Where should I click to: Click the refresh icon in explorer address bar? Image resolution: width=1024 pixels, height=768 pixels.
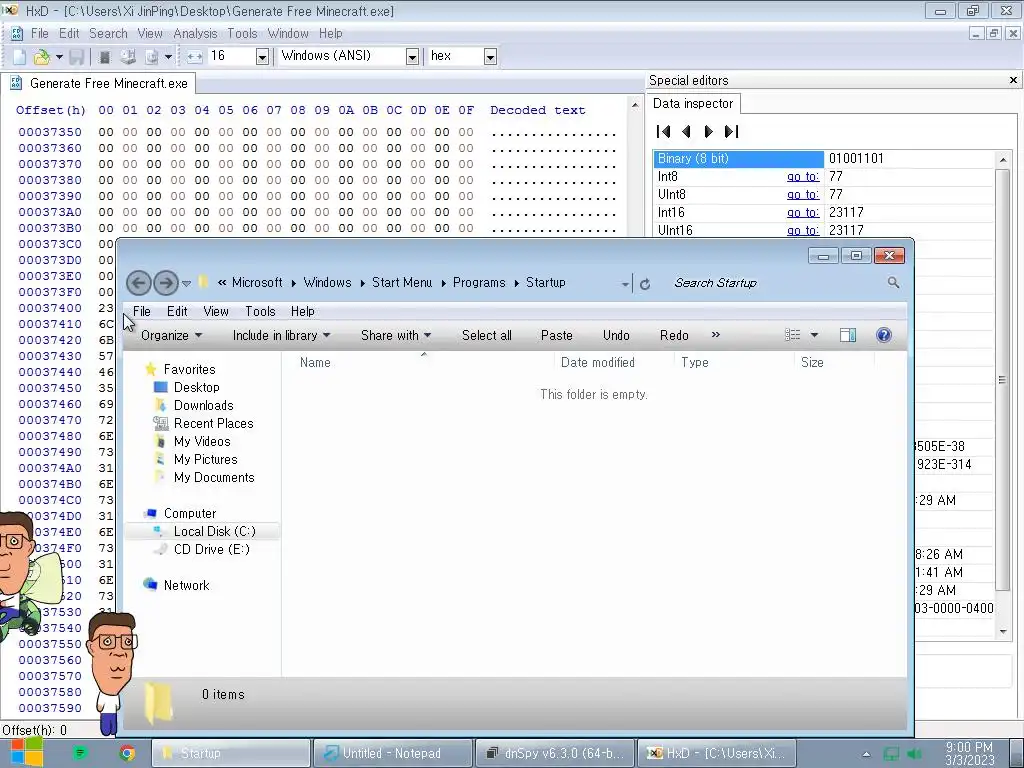(645, 283)
